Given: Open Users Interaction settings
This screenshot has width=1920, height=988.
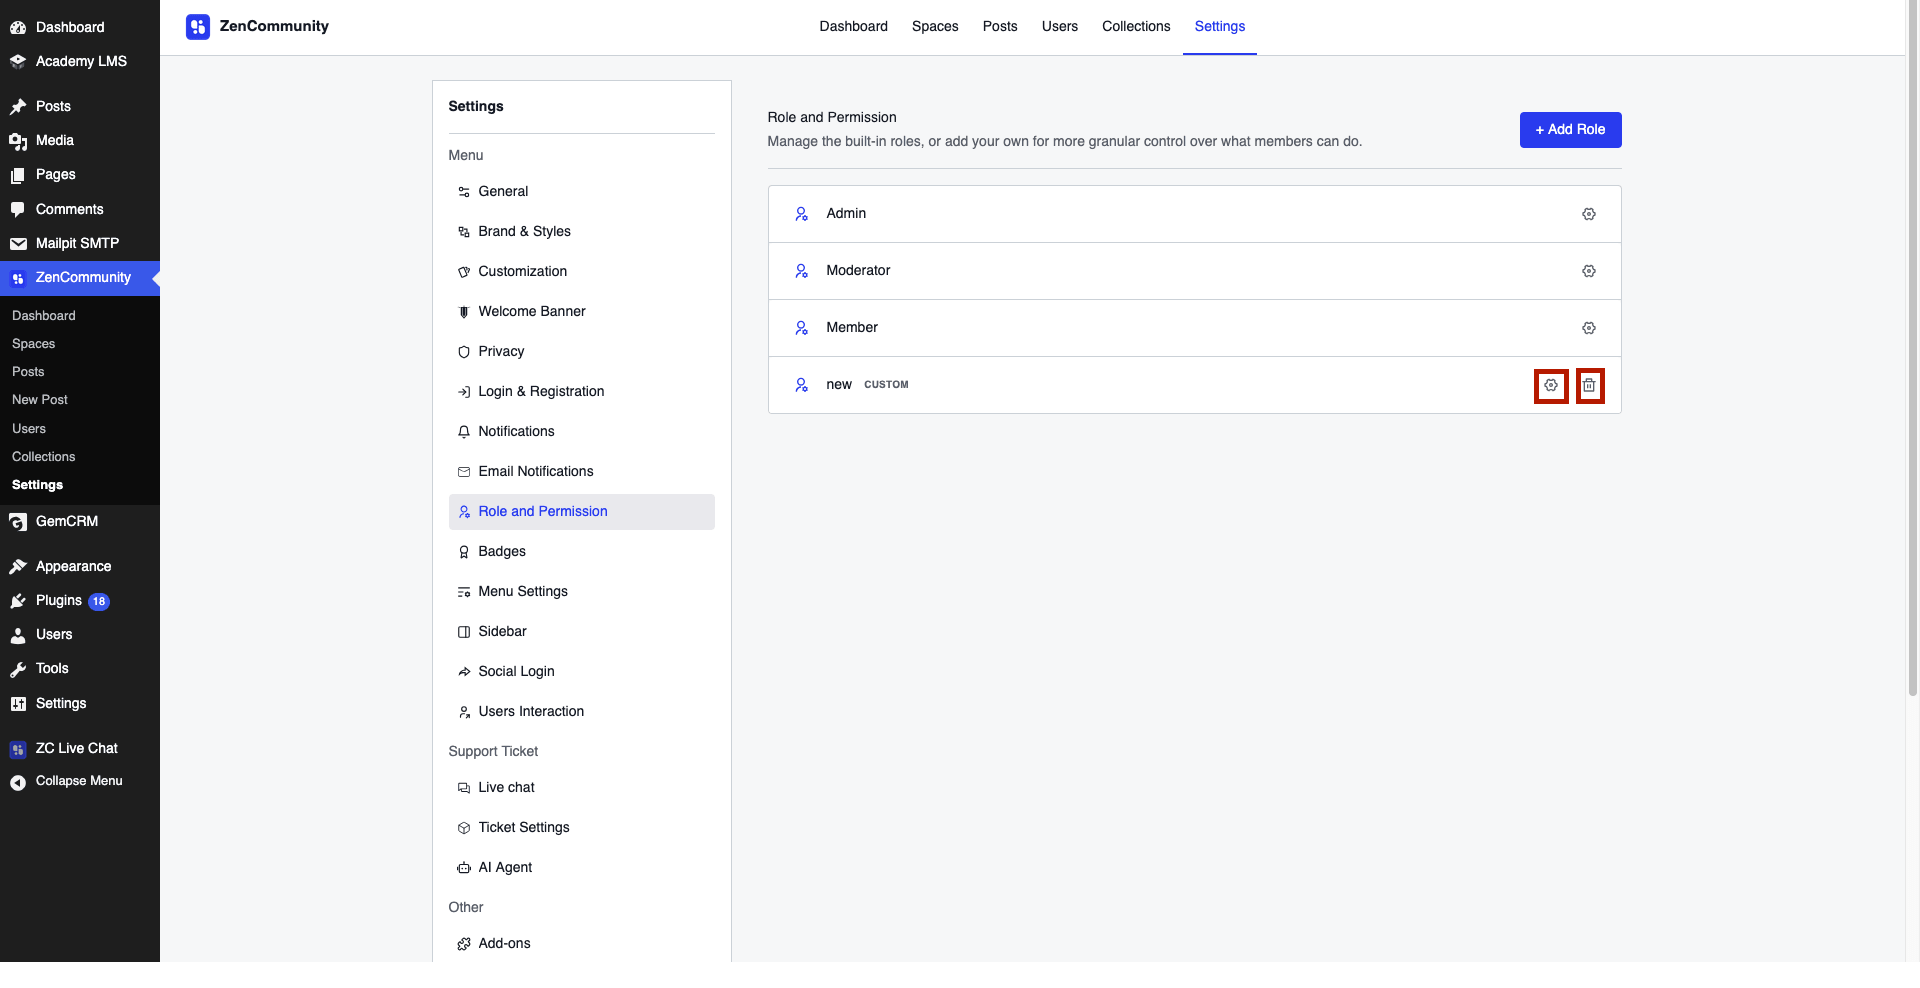Looking at the screenshot, I should point(582,712).
